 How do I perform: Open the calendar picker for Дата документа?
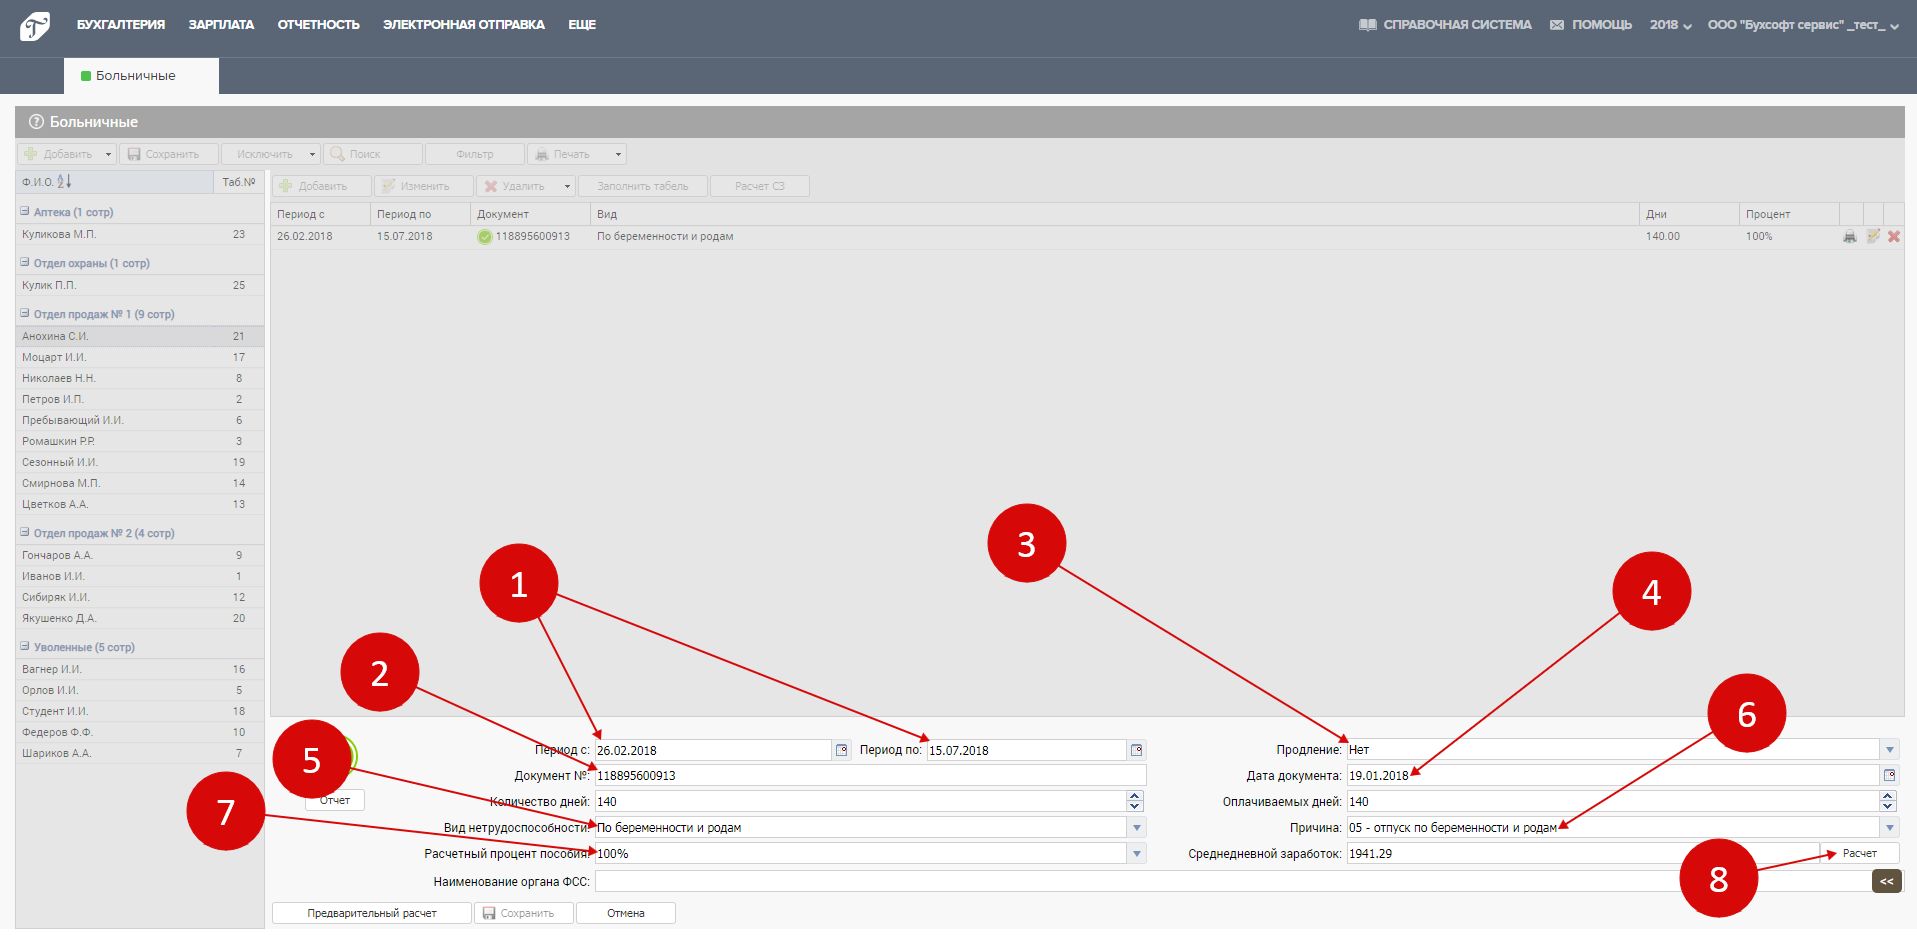[1890, 775]
